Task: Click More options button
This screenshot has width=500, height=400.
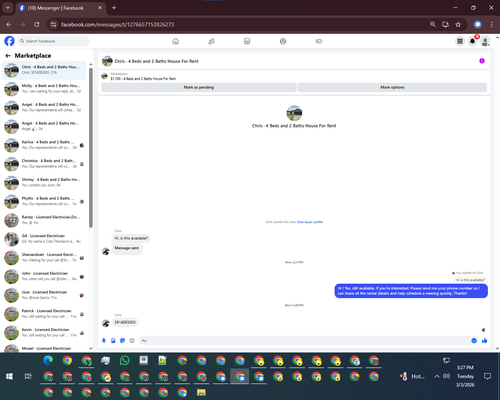Action: (x=392, y=87)
